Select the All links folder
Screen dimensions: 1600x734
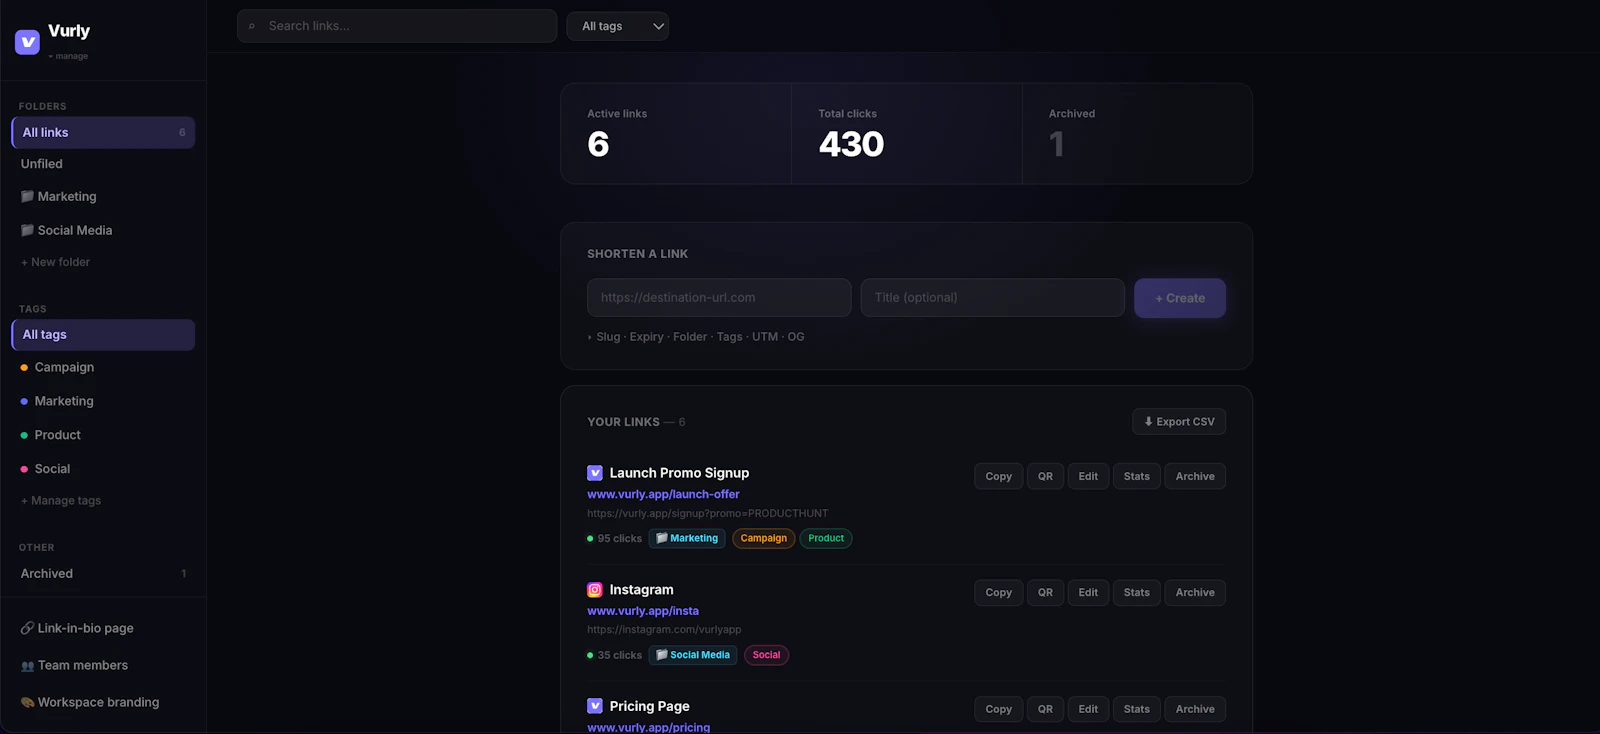(x=103, y=132)
